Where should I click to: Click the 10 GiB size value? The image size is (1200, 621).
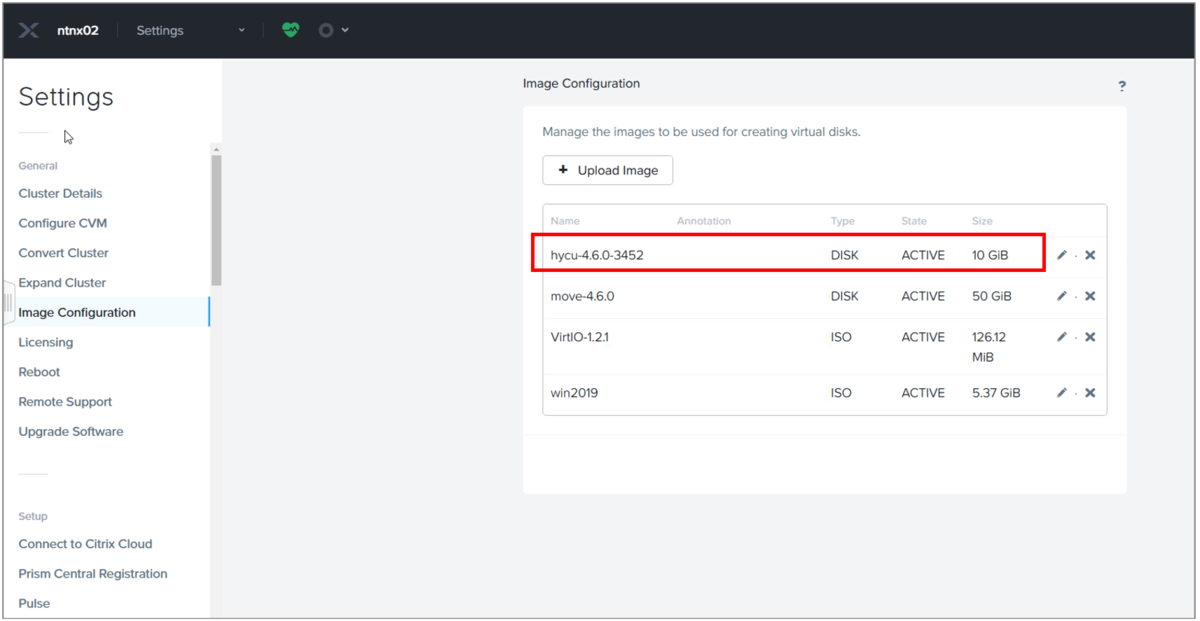[990, 255]
